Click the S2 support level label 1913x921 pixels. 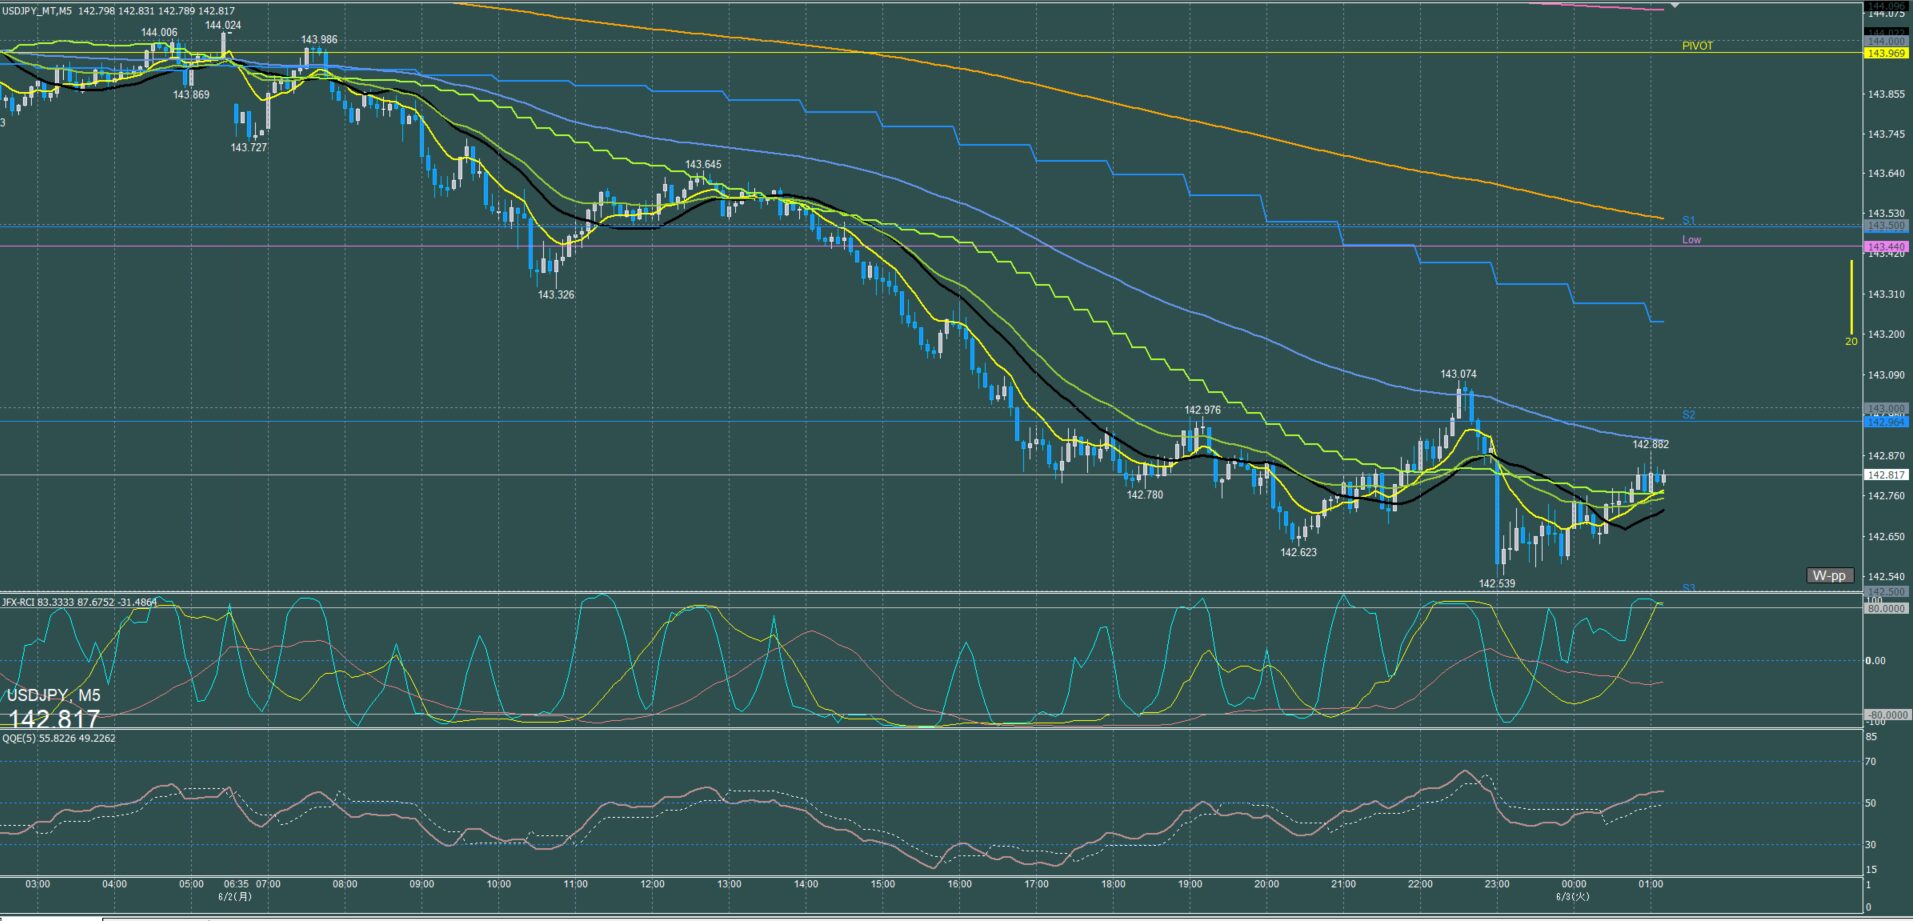click(x=1688, y=414)
